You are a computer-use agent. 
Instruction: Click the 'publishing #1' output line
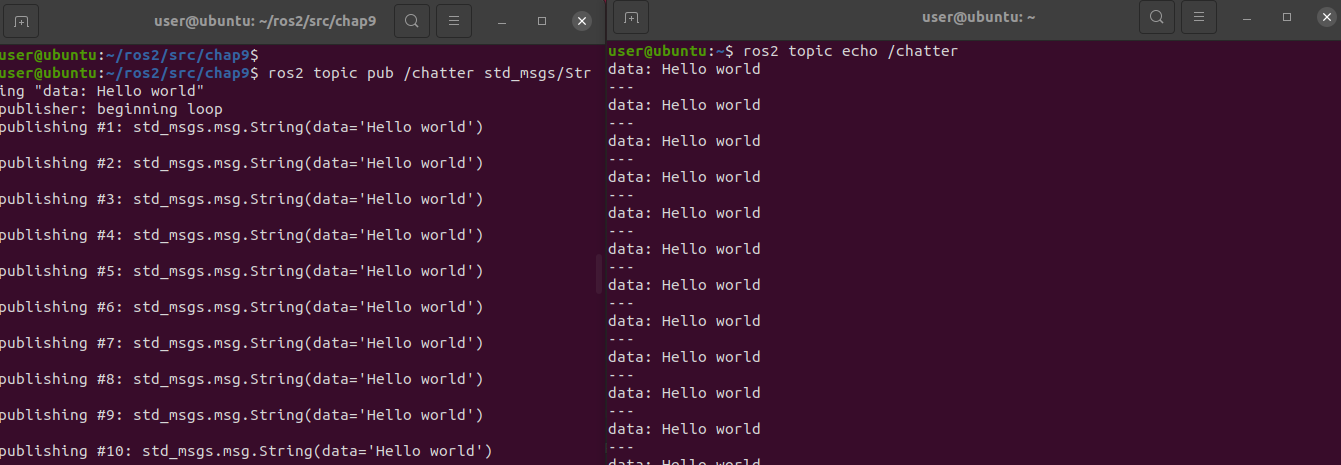(x=242, y=127)
